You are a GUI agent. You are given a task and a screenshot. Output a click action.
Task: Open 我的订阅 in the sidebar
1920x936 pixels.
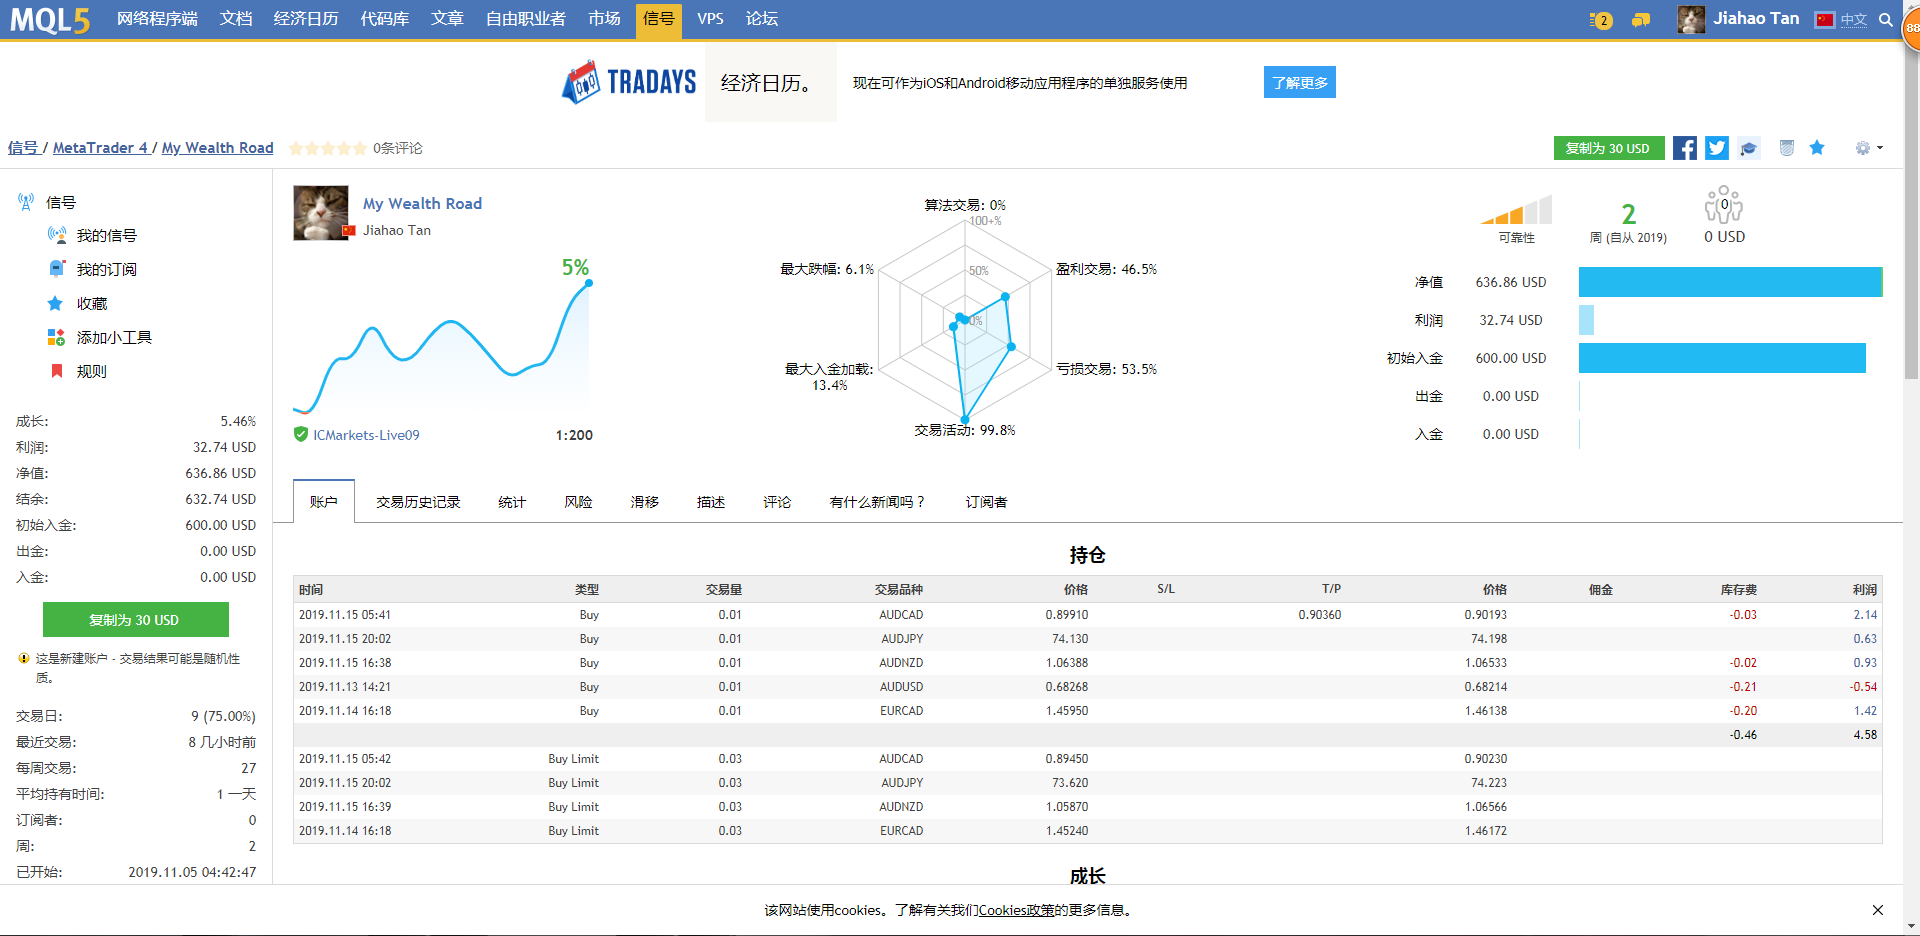coord(106,269)
